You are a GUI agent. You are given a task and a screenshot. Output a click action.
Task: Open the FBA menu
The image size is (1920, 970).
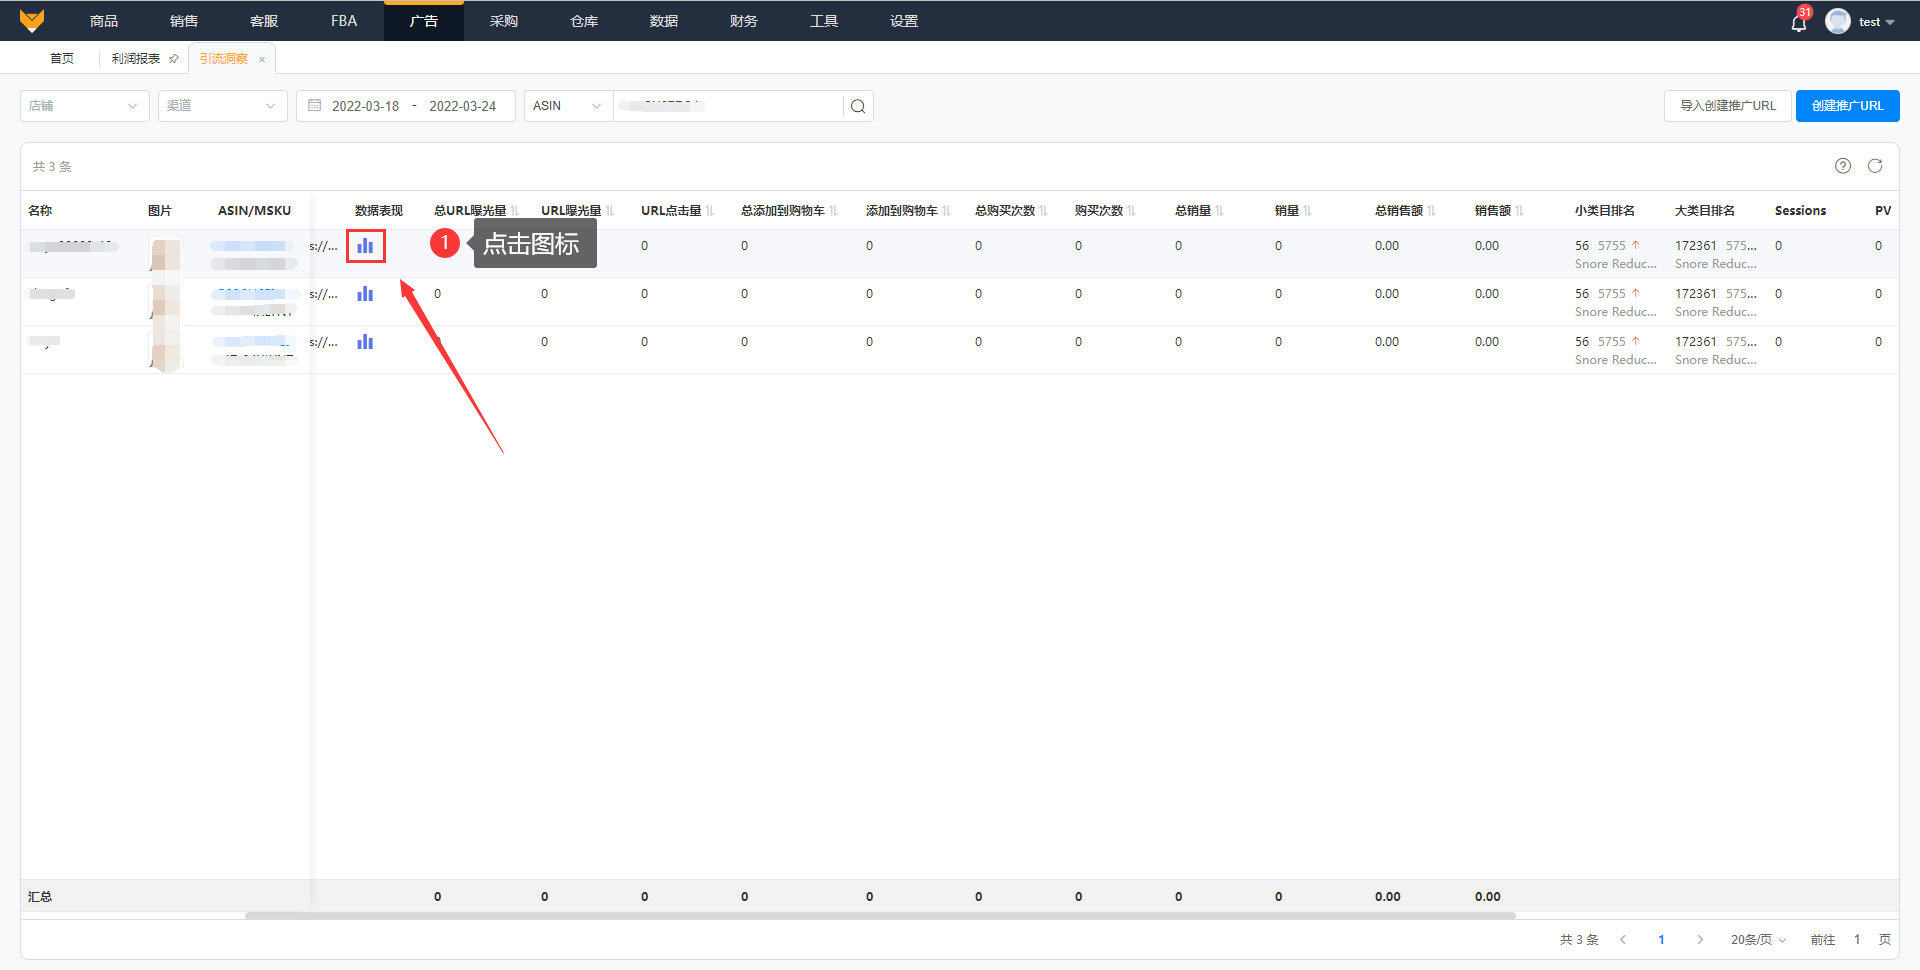344,21
